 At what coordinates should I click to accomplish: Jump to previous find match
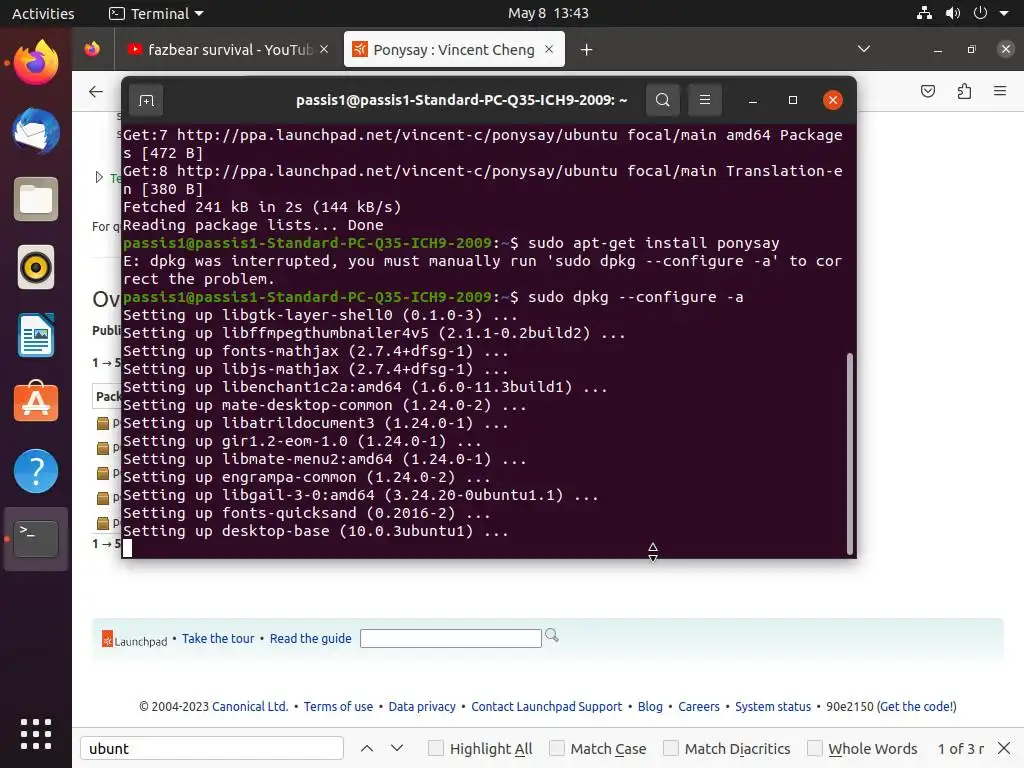click(367, 748)
